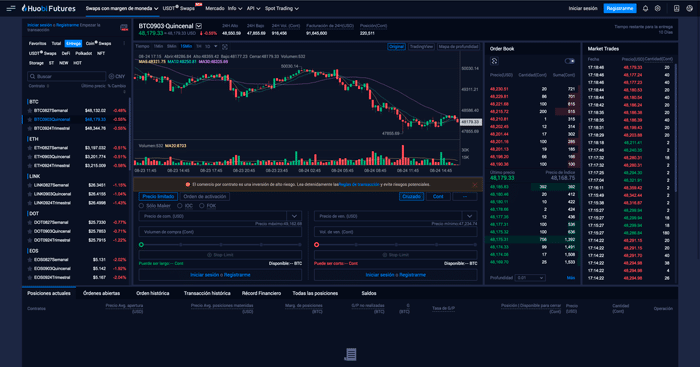Open the Profundidad 0.01 dropdown
This screenshot has height=367, width=700.
point(530,278)
